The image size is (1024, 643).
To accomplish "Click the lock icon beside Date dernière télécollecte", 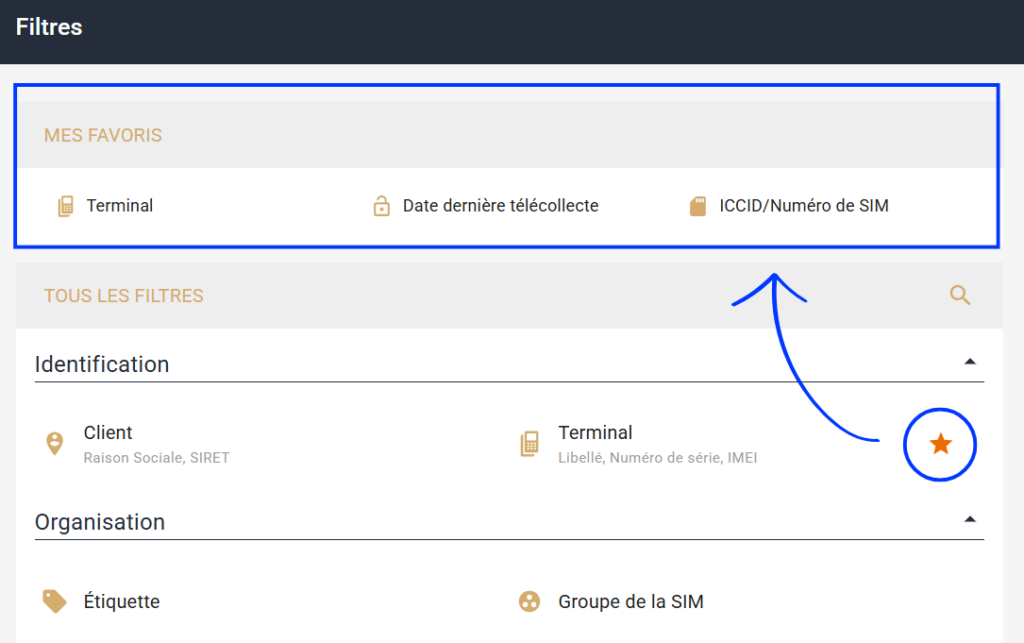I will point(381,207).
